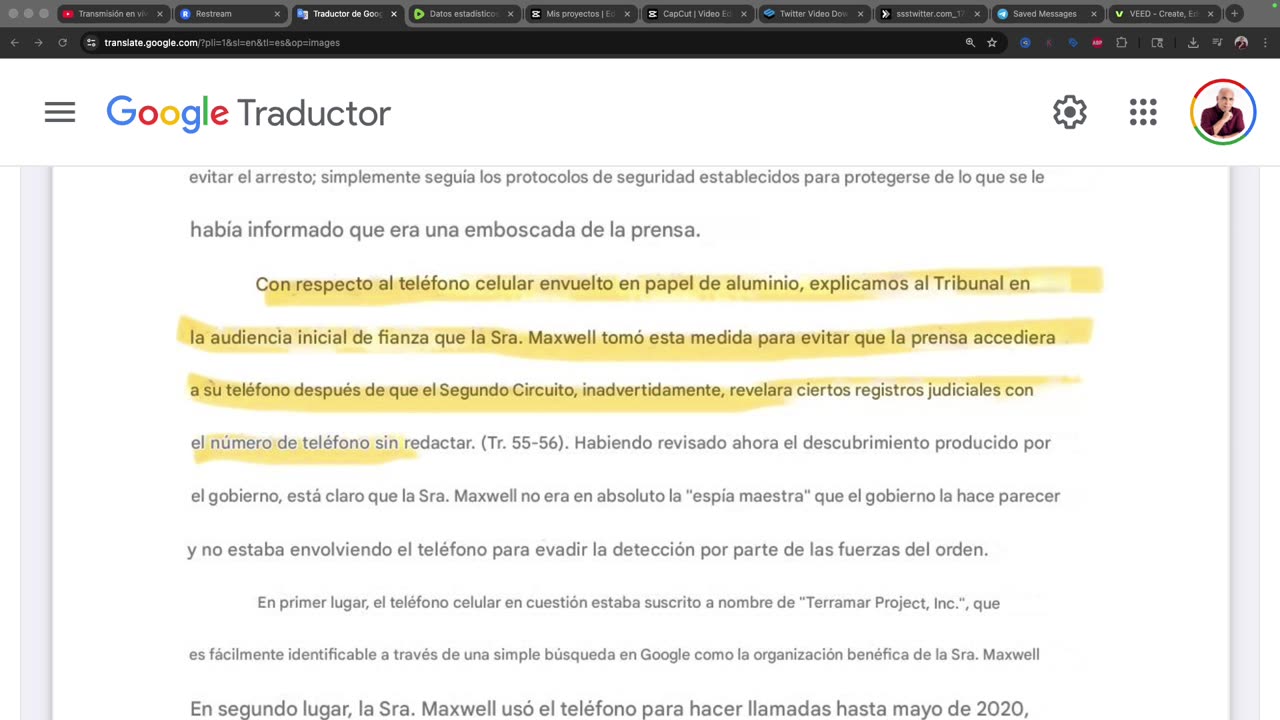The image size is (1280, 720).
Task: Click the text "evitar el arresto"
Action: (x=251, y=177)
